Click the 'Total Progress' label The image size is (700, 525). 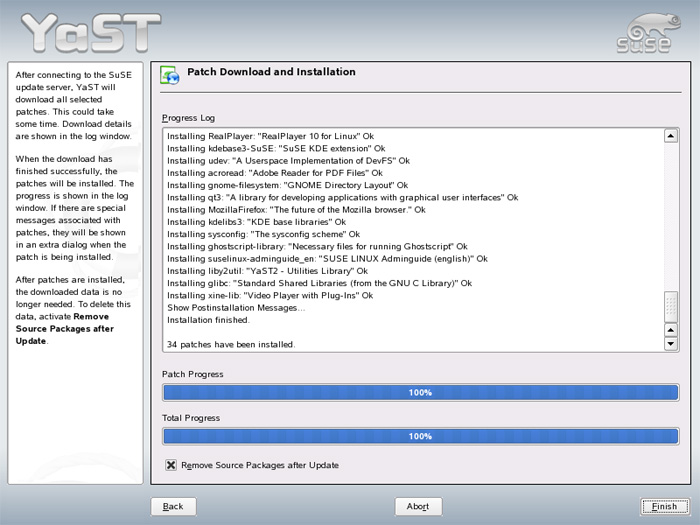pyautogui.click(x=191, y=418)
